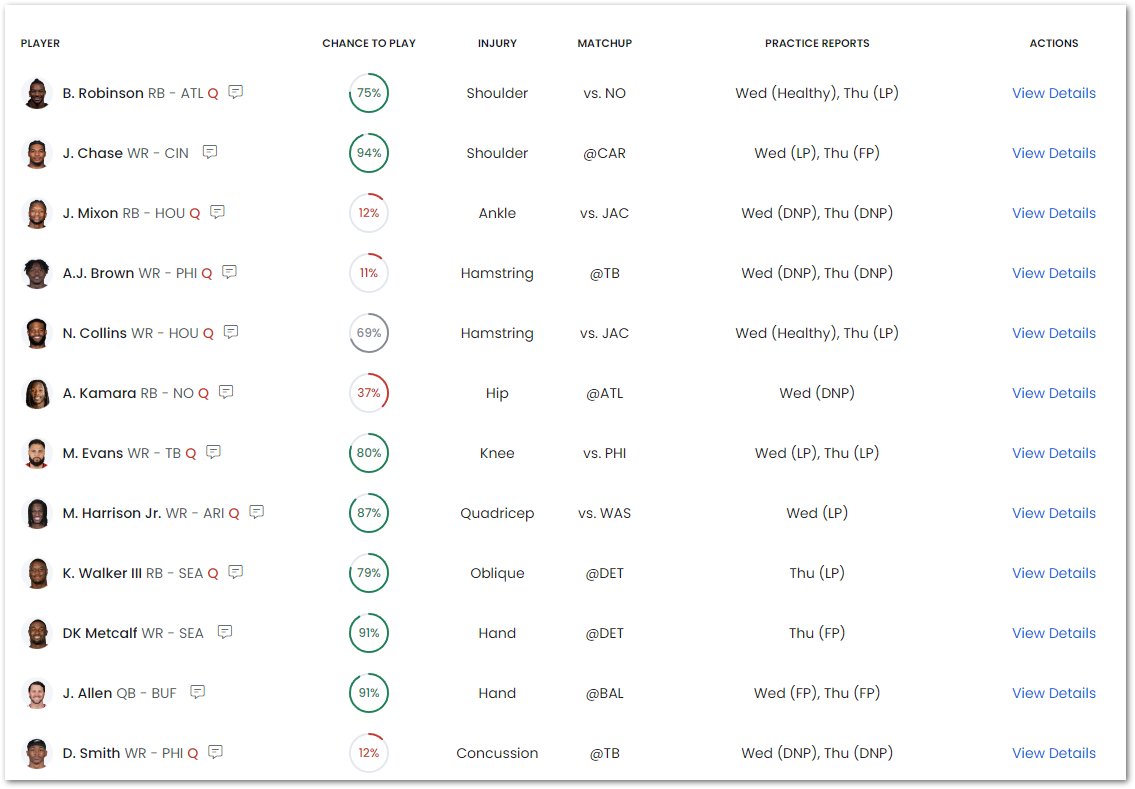
Task: Click the Player column header
Action: pyautogui.click(x=41, y=43)
